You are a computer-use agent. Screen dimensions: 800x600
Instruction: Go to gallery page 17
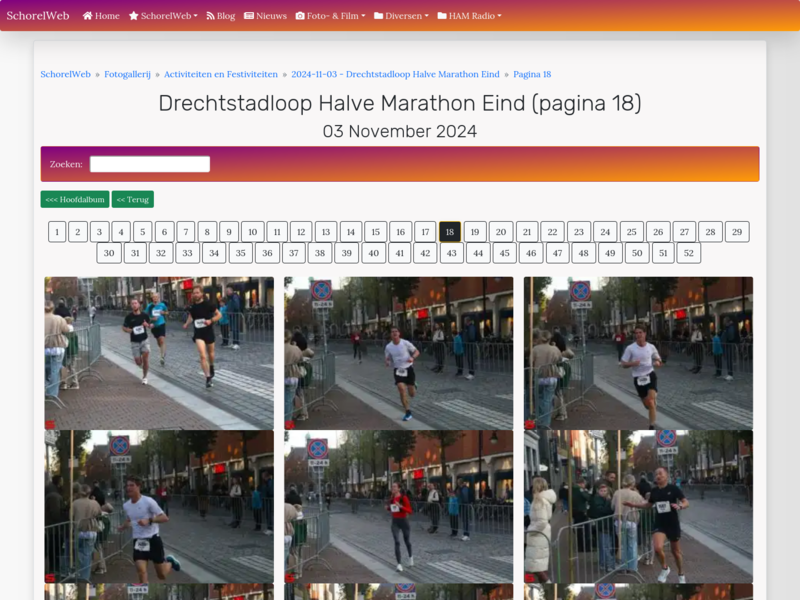pos(425,232)
